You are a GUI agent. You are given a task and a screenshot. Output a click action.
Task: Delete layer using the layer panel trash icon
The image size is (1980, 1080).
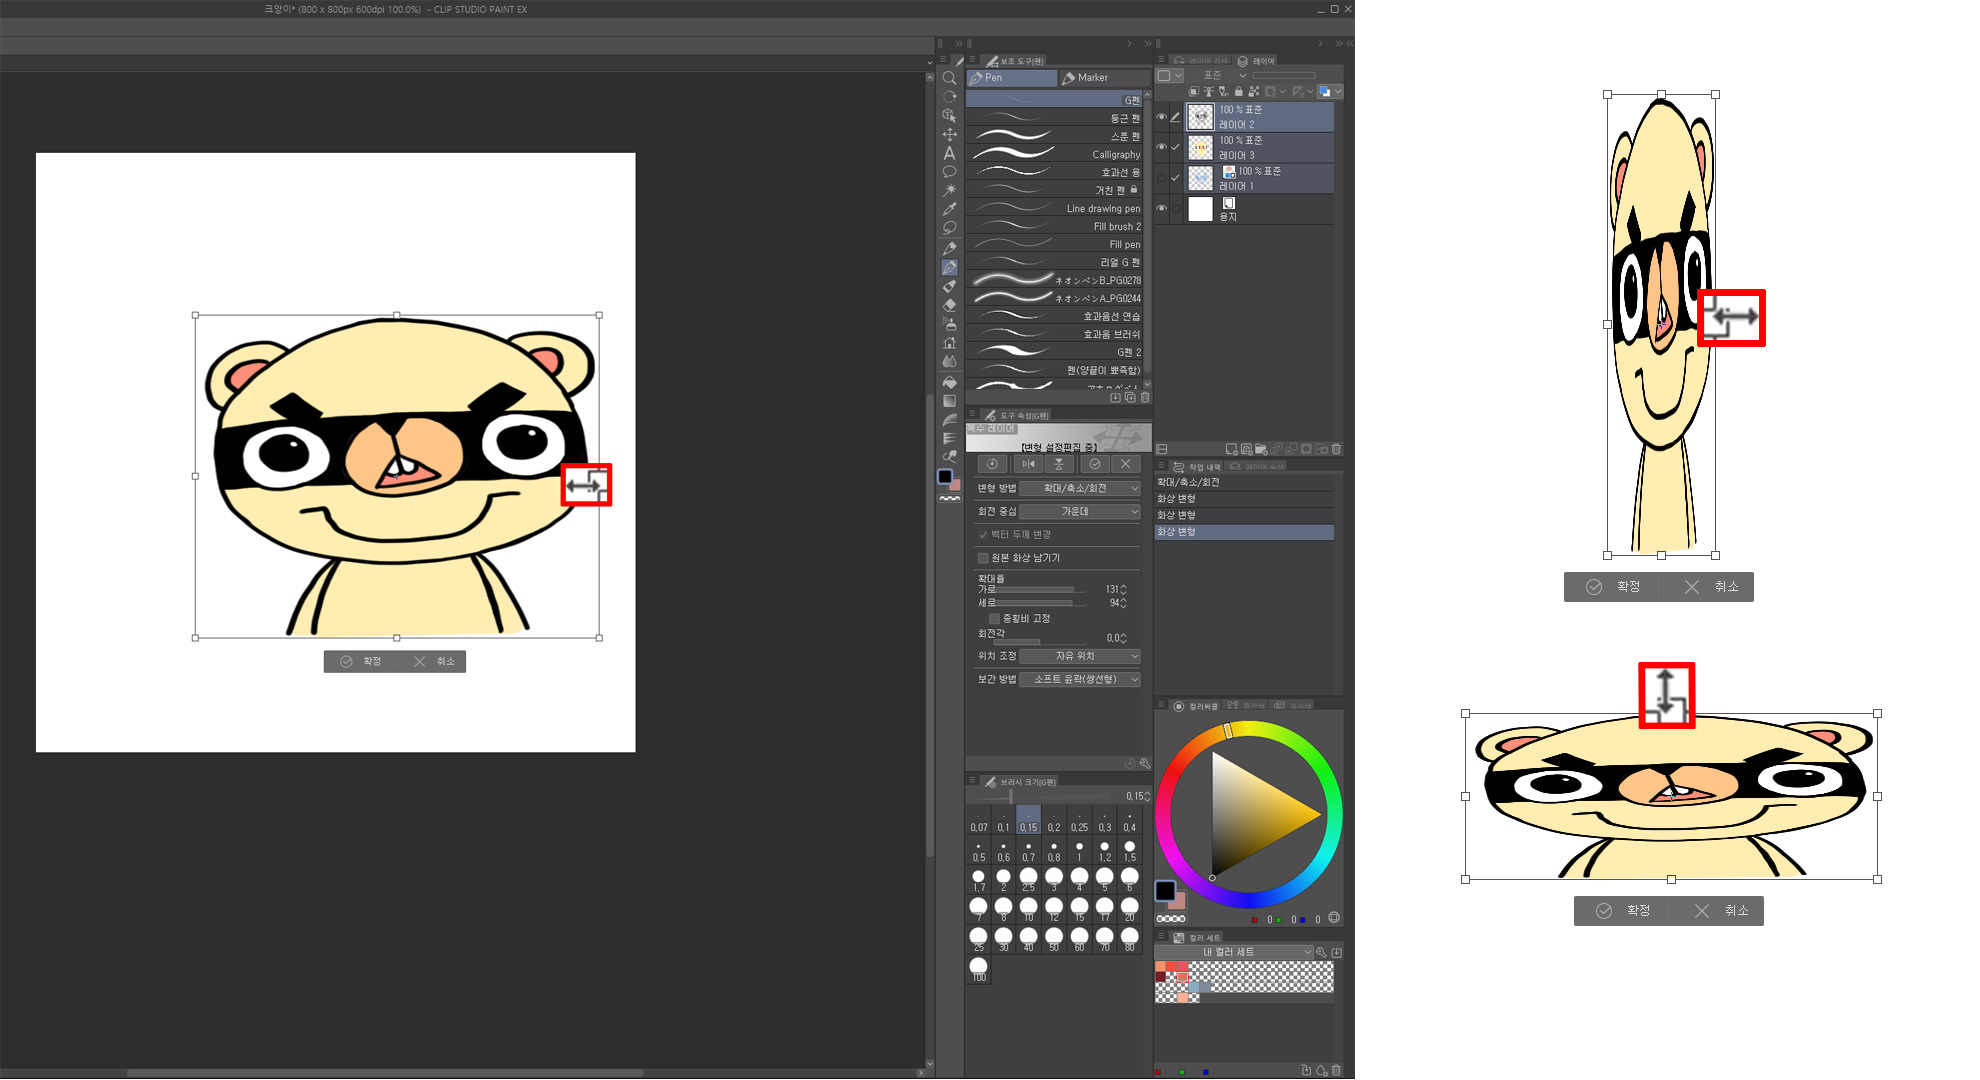1336,449
